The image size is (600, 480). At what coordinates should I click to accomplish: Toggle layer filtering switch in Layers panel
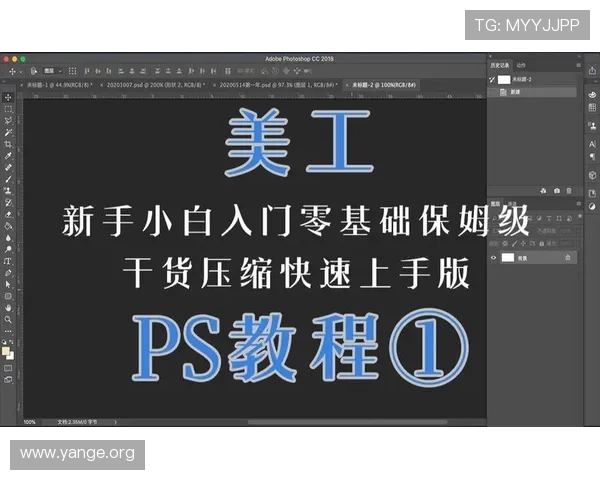coord(580,217)
